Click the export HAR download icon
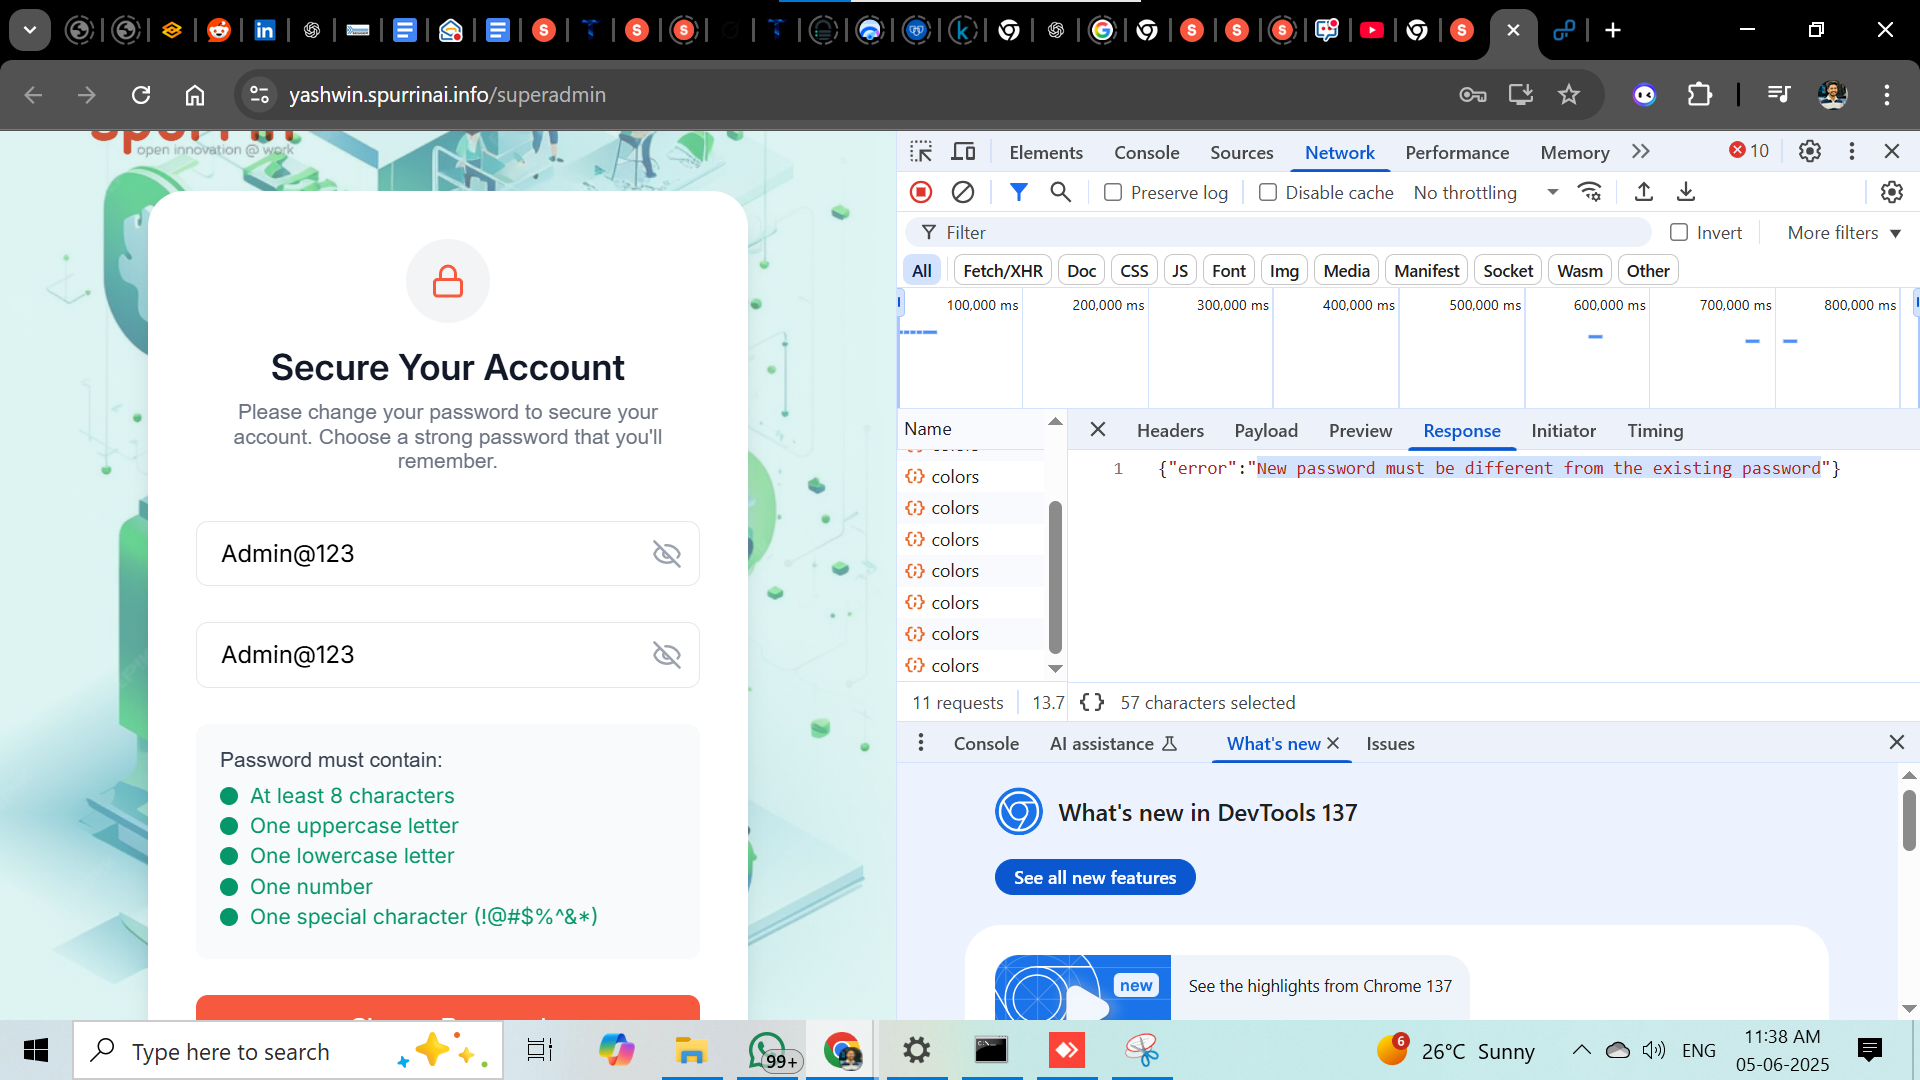 [x=1686, y=192]
